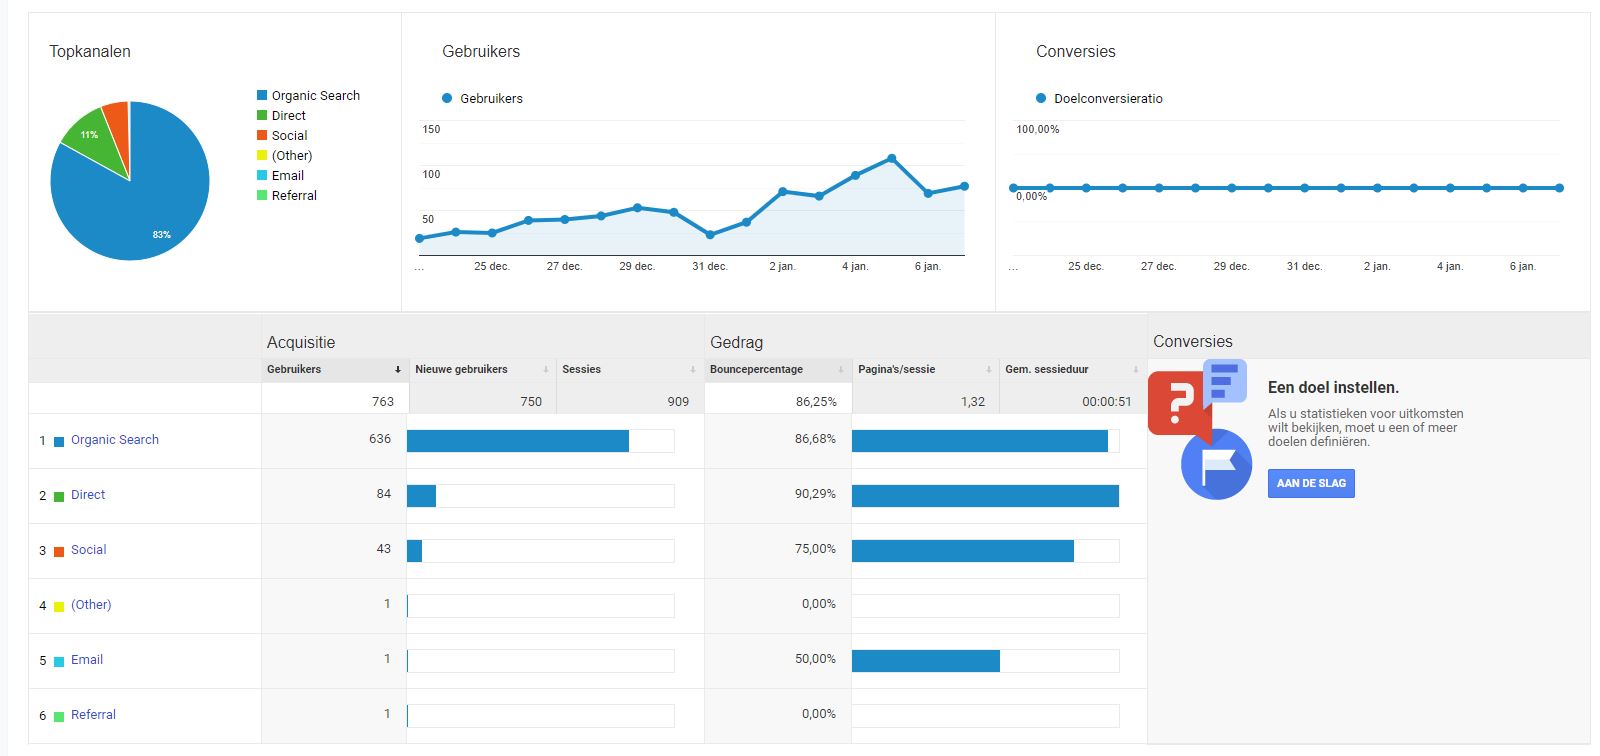Click Organic Search users value 636
This screenshot has width=1600, height=756.
380,439
